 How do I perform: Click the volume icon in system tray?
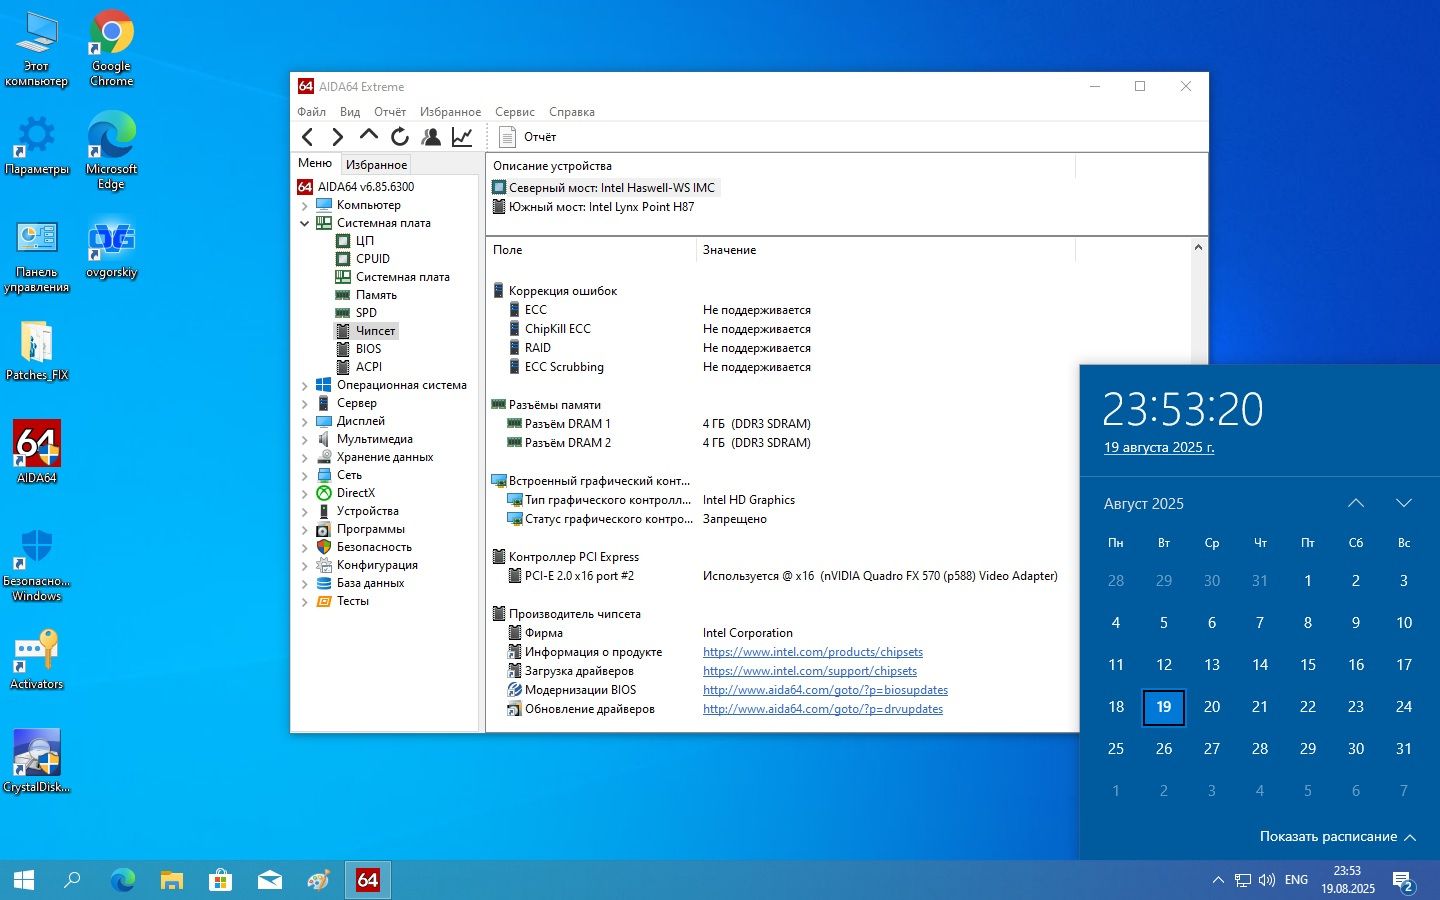pos(1267,880)
